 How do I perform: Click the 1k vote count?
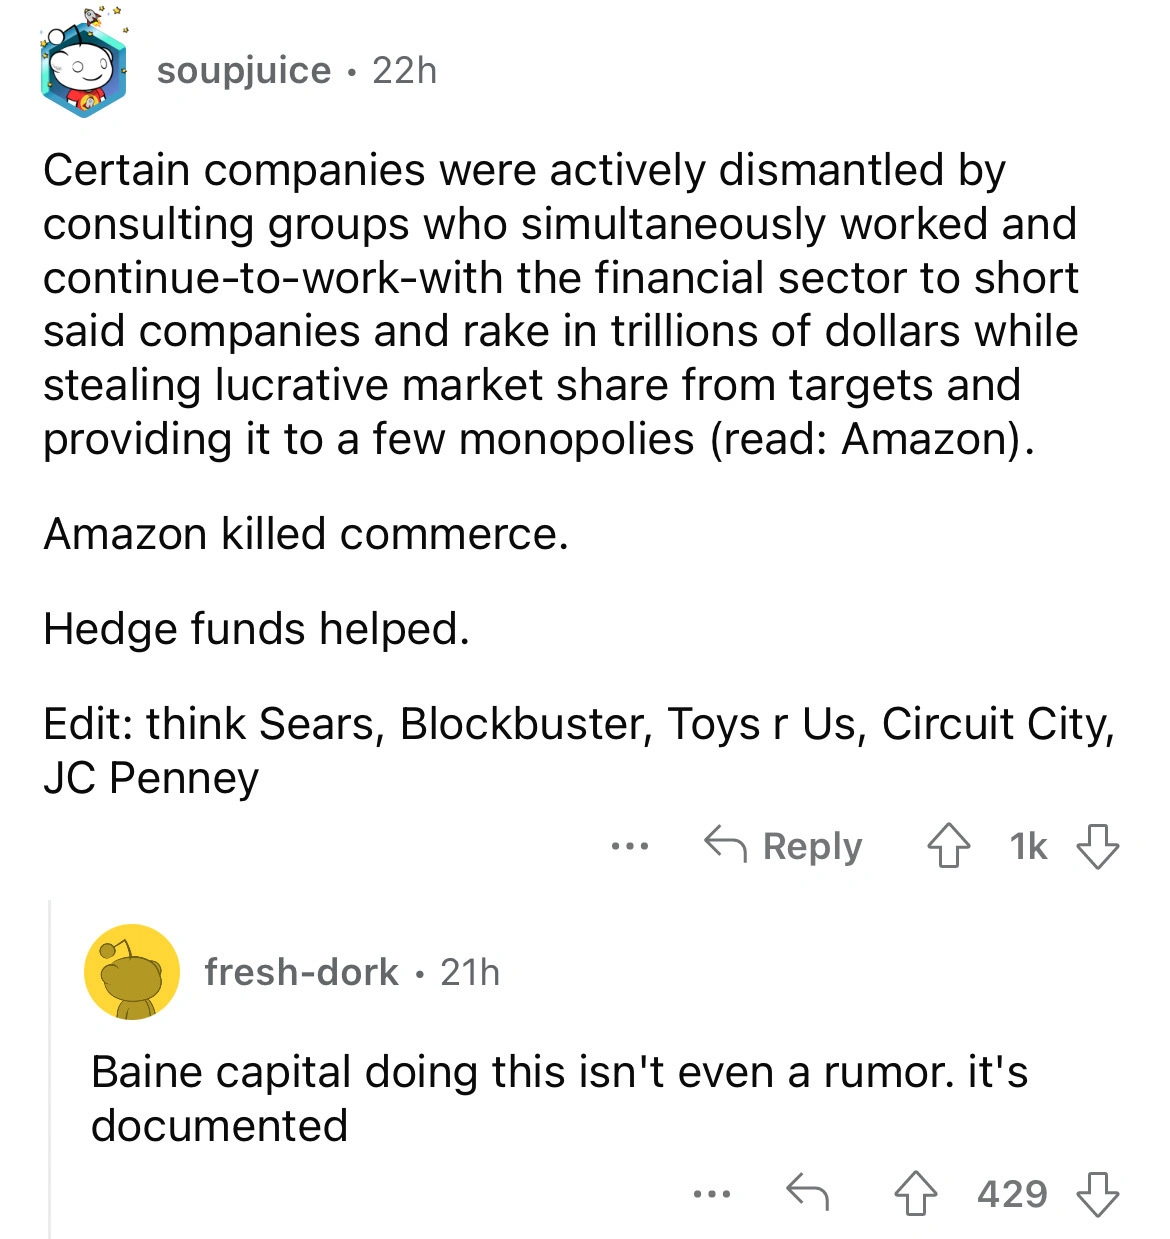click(1028, 847)
